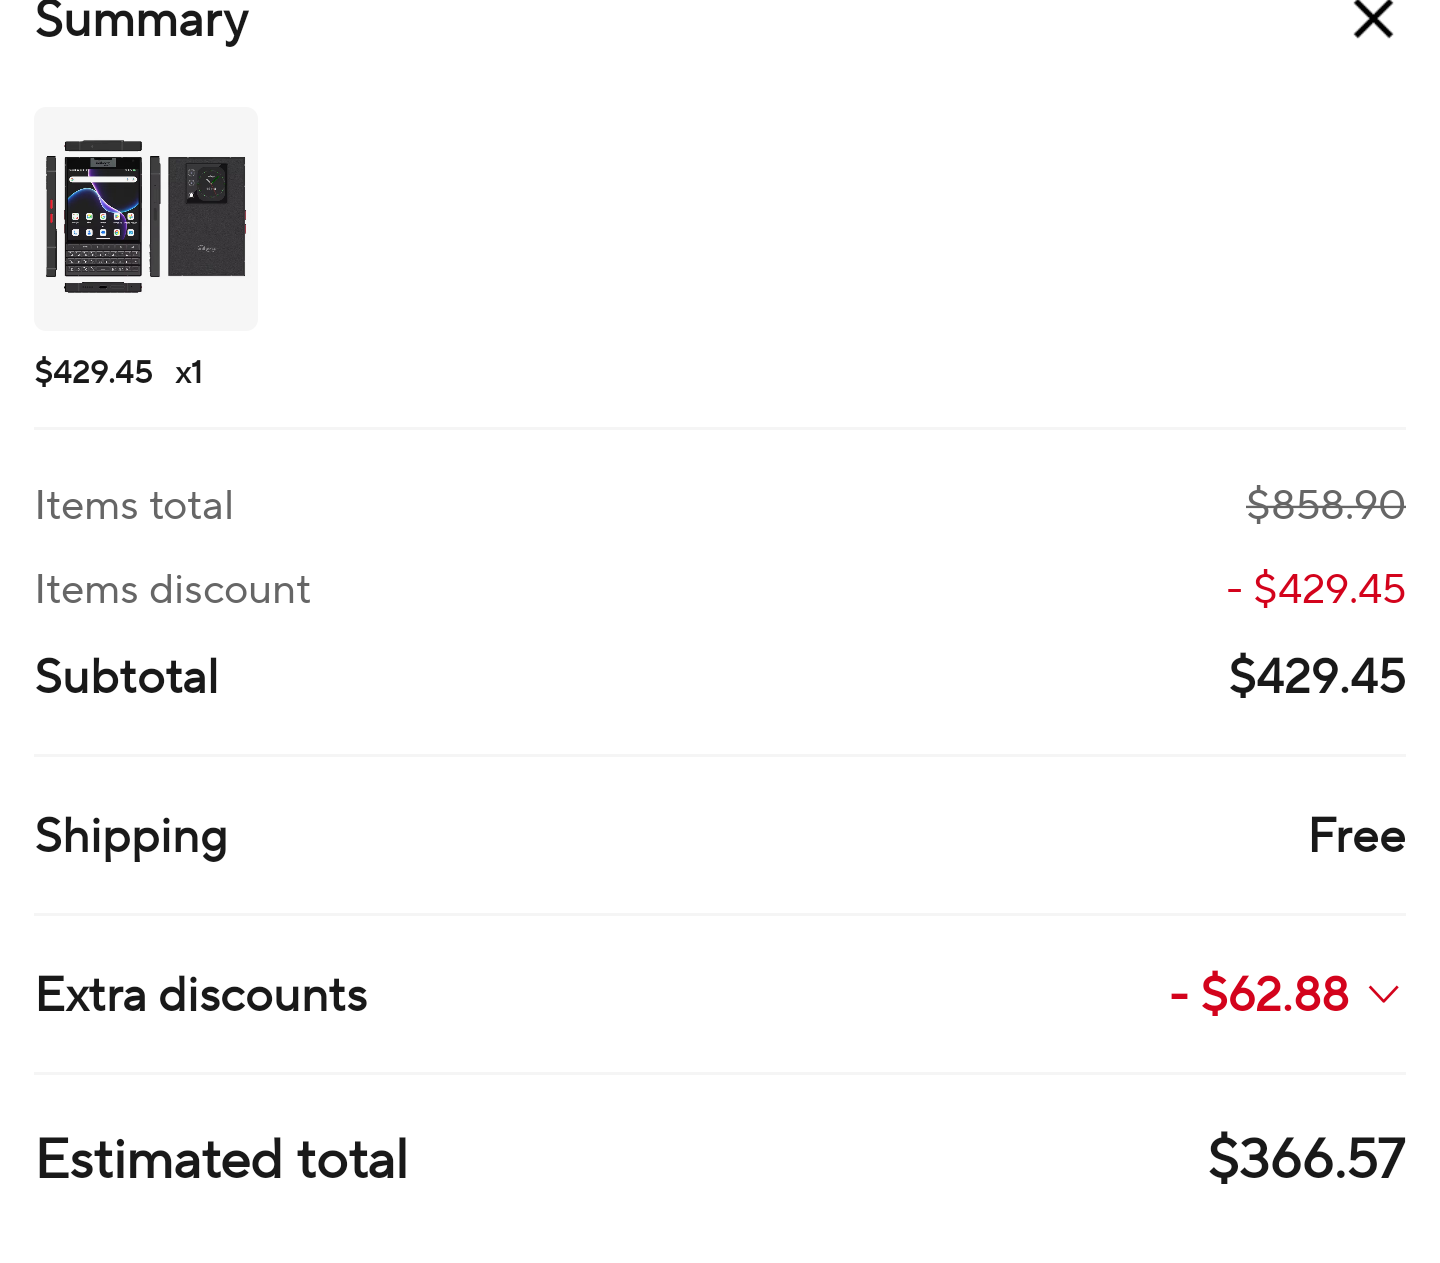This screenshot has height=1263, width=1440.
Task: Expand the Extra discounts chevron arrow
Action: point(1384,995)
